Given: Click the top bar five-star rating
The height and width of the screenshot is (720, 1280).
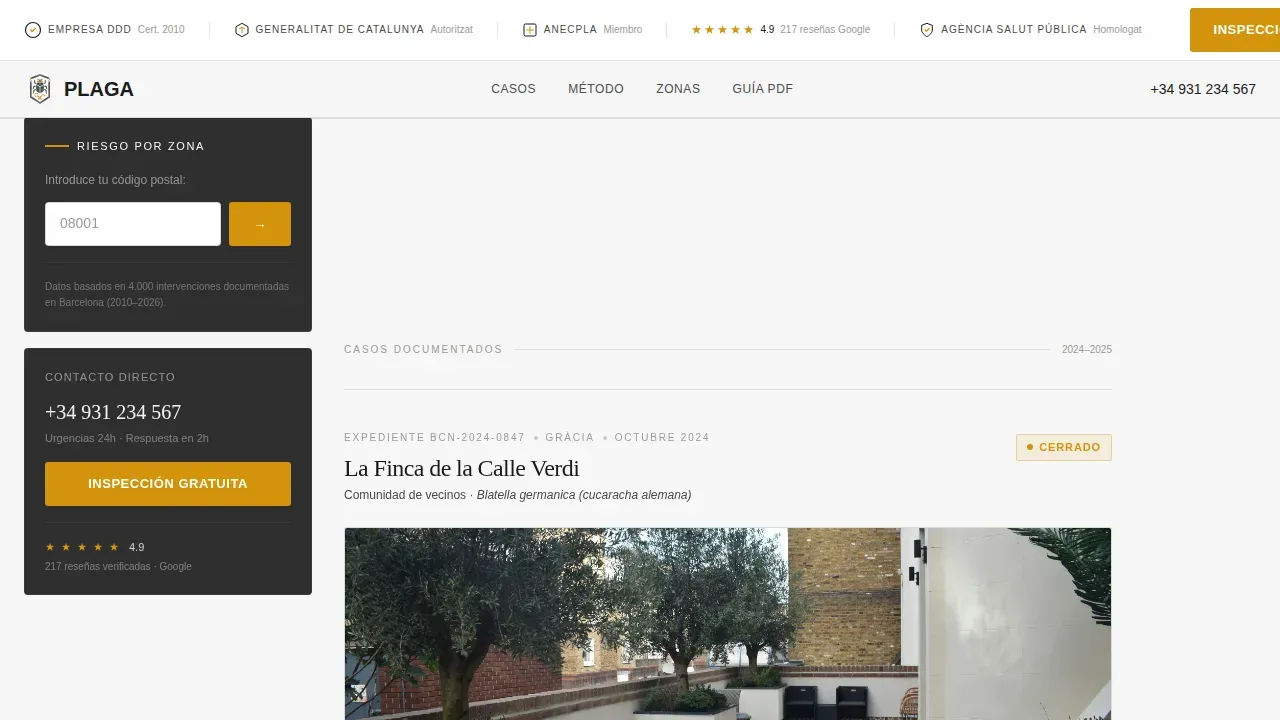Looking at the screenshot, I should (x=722, y=30).
